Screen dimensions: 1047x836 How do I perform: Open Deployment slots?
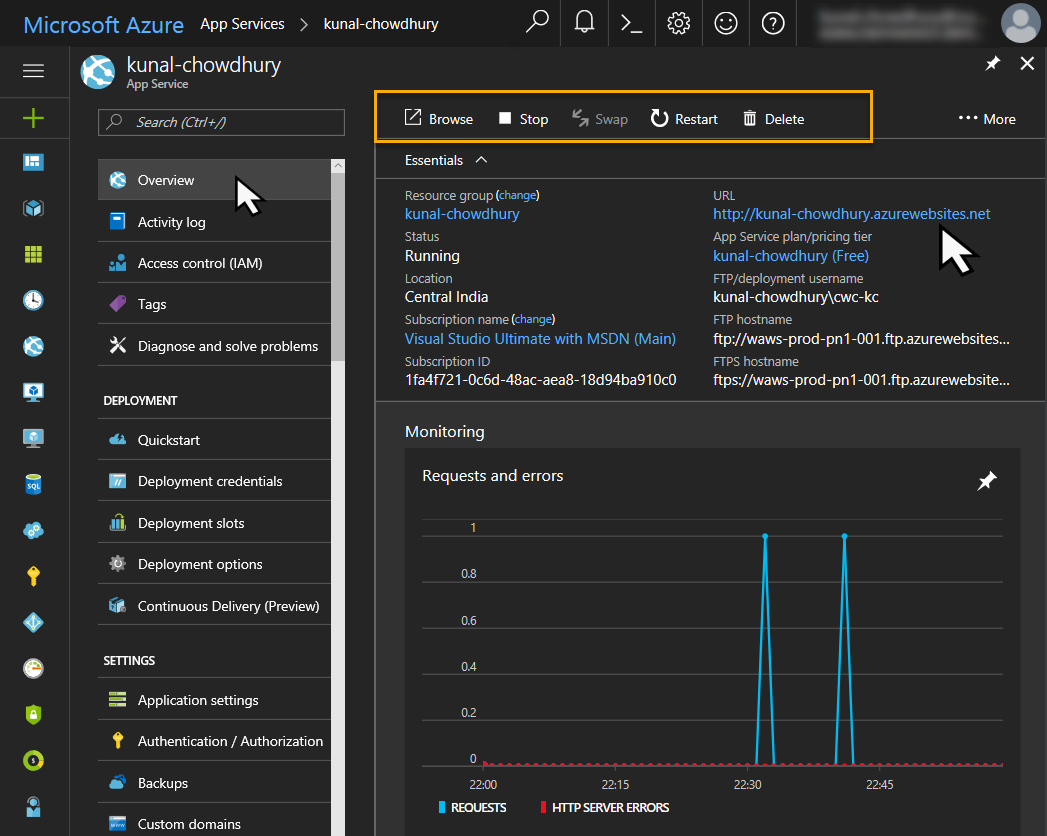click(214, 523)
